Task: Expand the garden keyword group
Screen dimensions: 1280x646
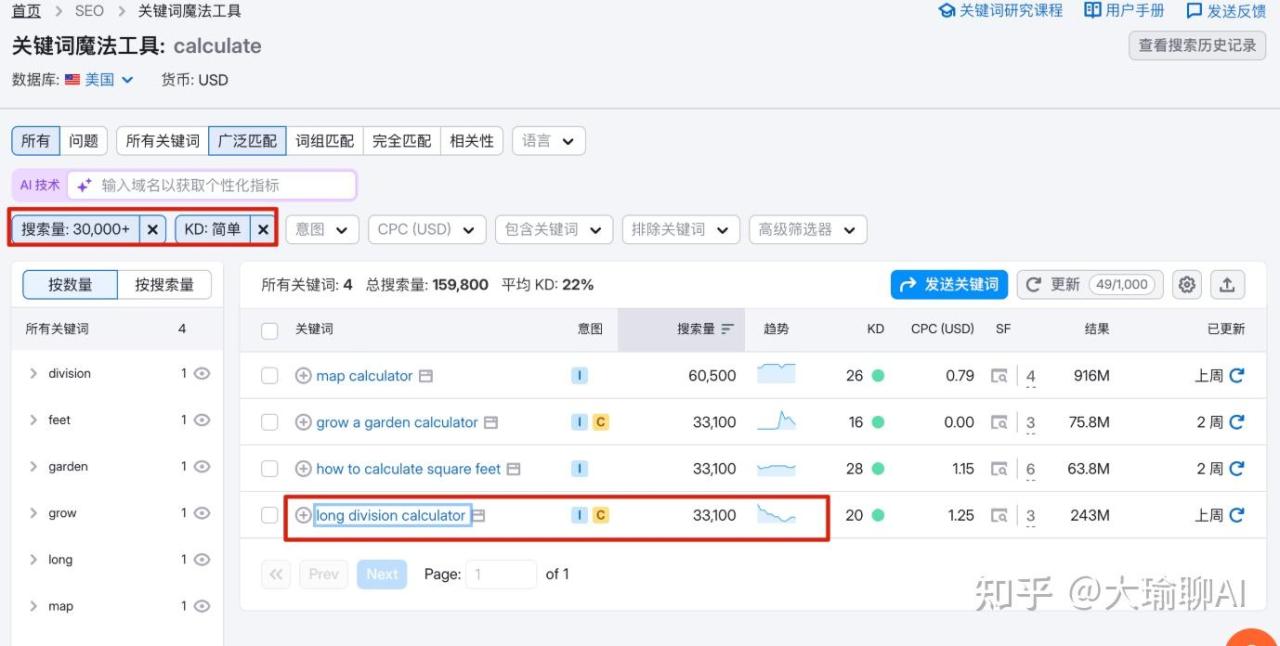Action: pyautogui.click(x=33, y=467)
